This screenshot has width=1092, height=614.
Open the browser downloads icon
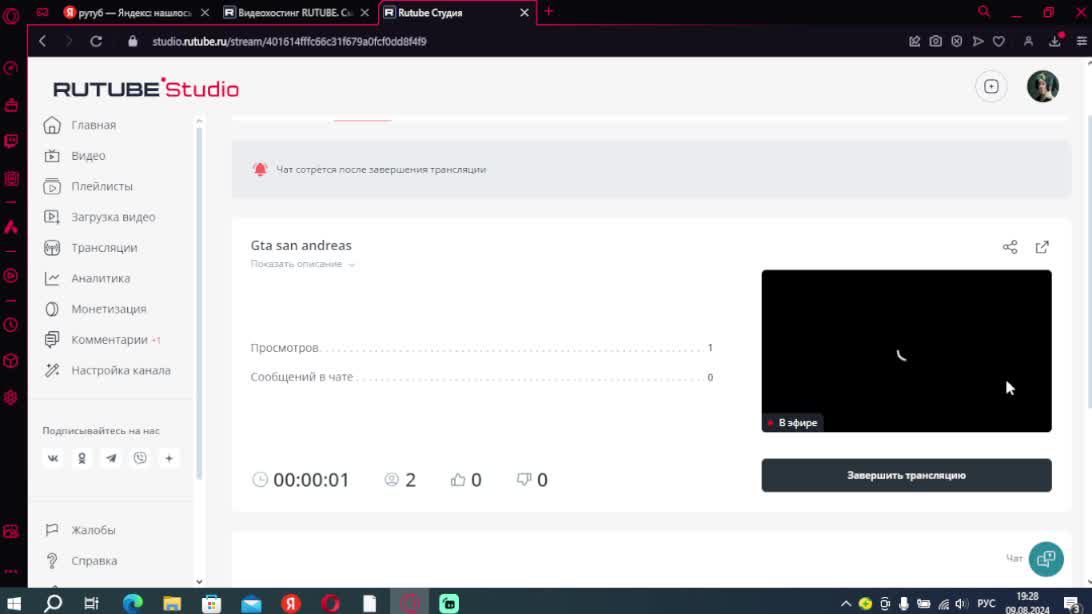pyautogui.click(x=1055, y=41)
